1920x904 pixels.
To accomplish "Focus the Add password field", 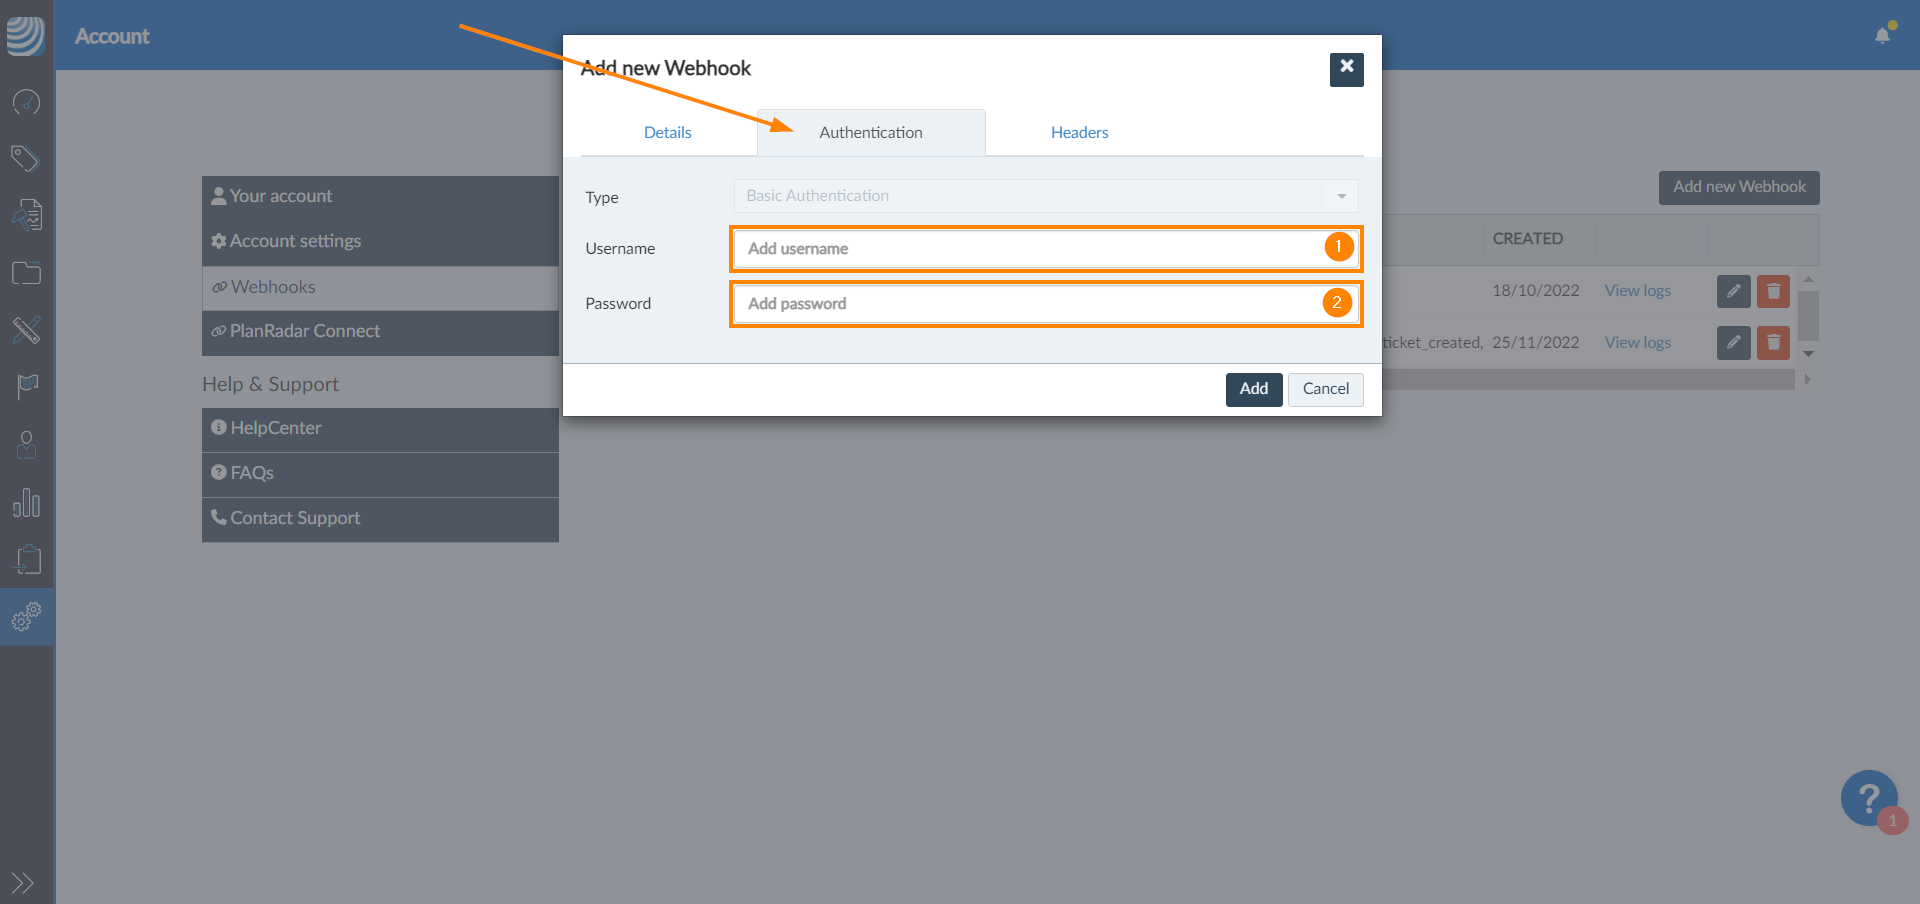I will point(1030,304).
